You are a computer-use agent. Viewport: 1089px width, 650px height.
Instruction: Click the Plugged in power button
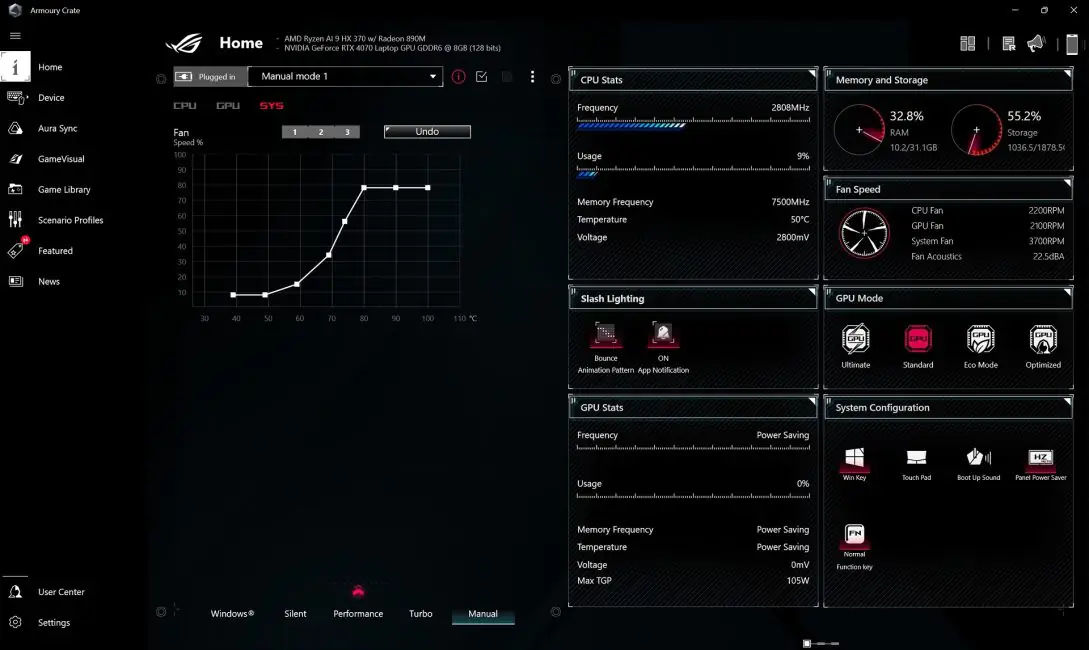click(x=210, y=76)
